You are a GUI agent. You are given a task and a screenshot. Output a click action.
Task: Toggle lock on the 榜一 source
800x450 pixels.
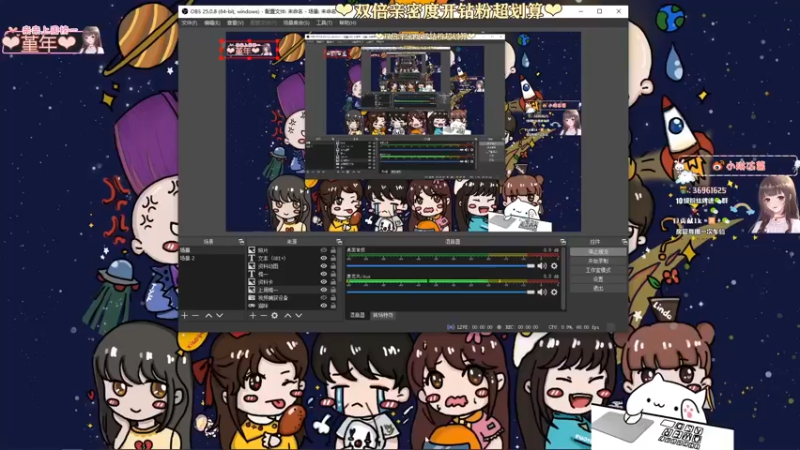pyautogui.click(x=333, y=274)
